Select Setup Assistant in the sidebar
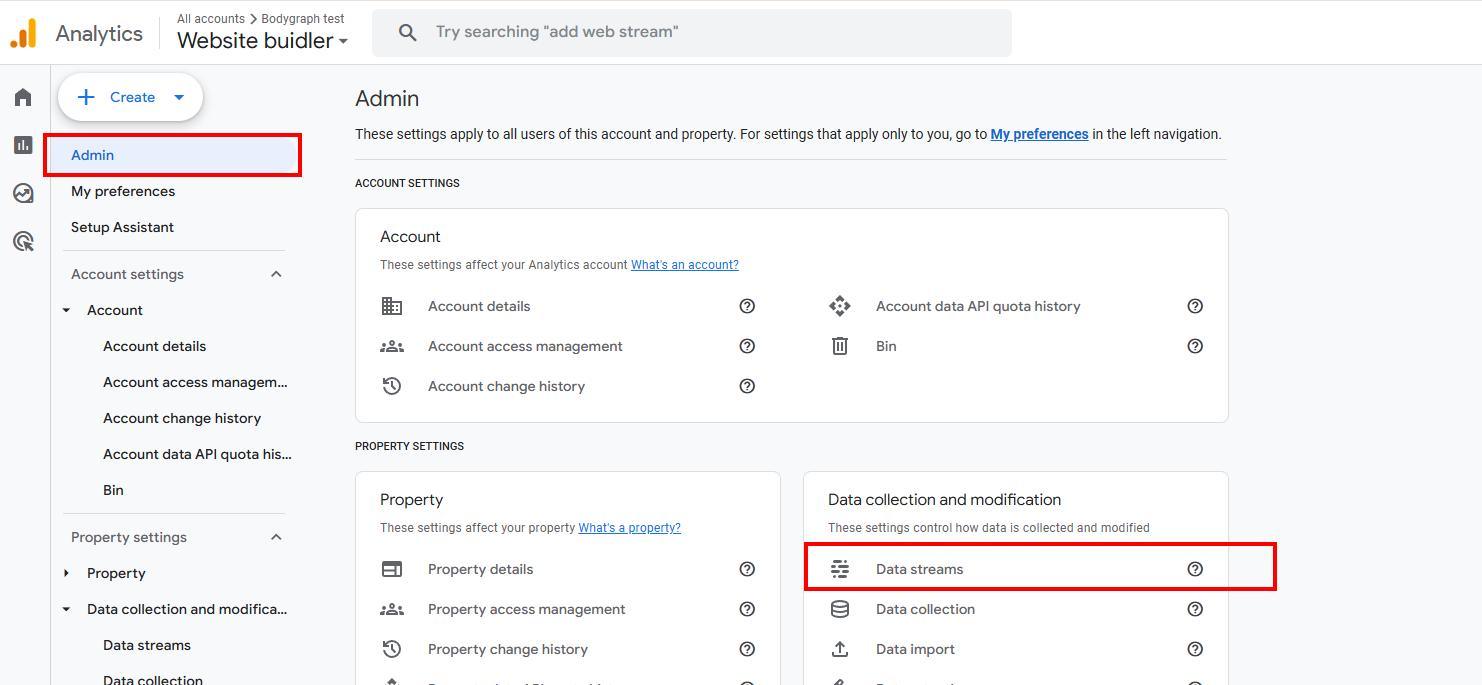This screenshot has width=1482, height=685. [122, 227]
